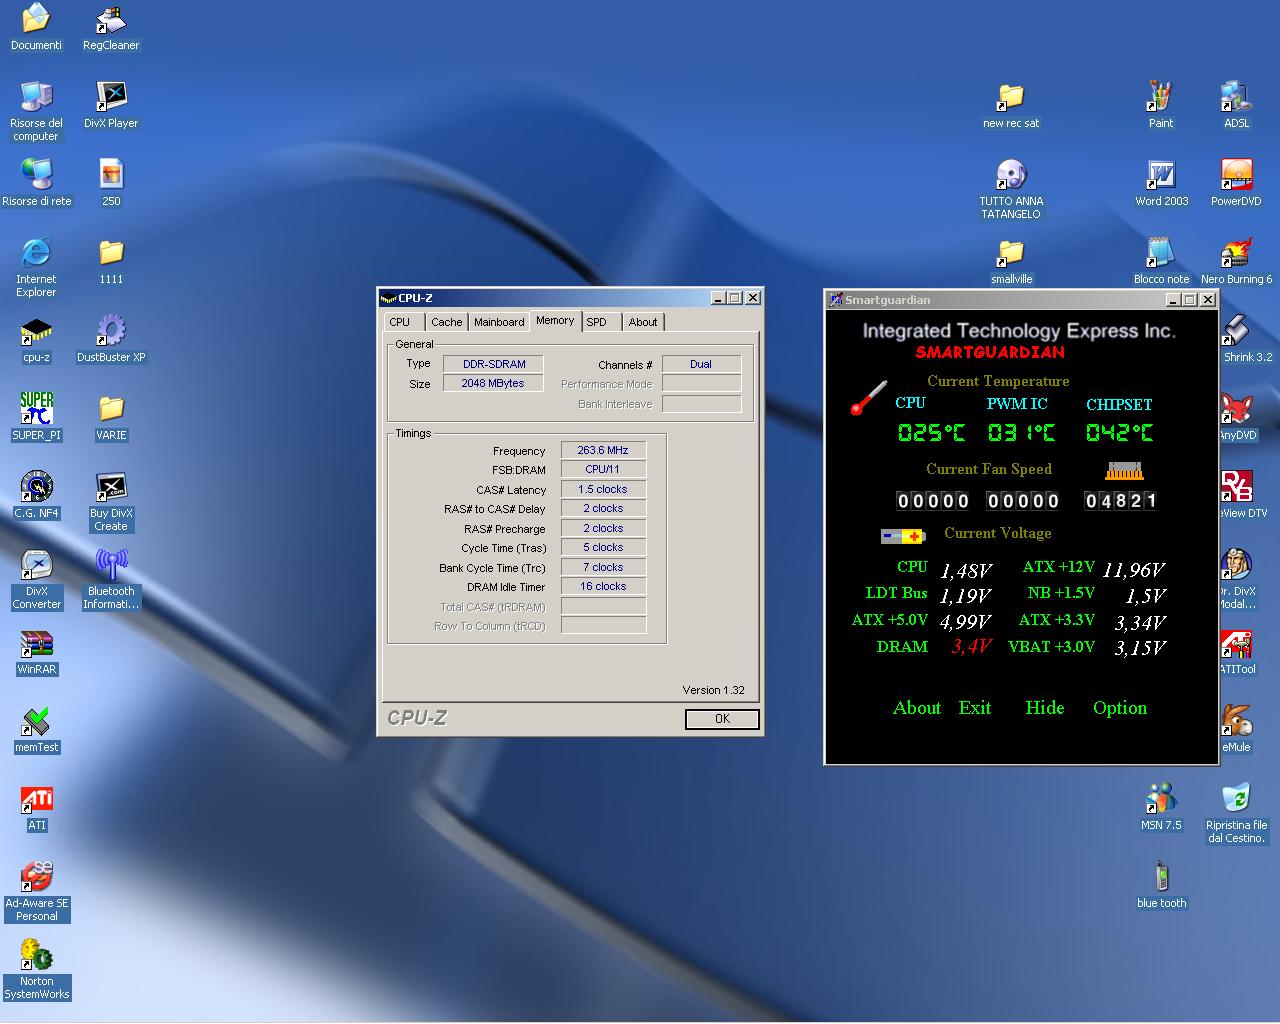1280x1024 pixels.
Task: Click the DRAM Idle Timer 16 clocks value
Action: coord(603,586)
